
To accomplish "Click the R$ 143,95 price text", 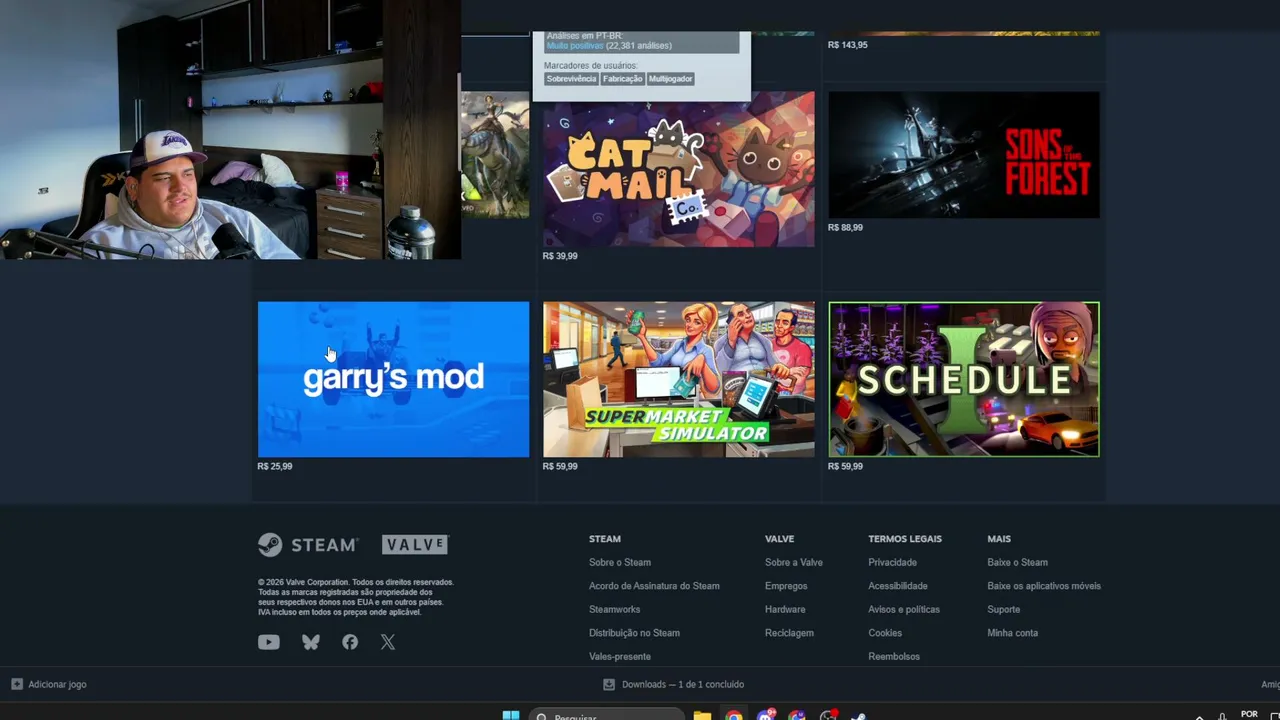I will [848, 45].
